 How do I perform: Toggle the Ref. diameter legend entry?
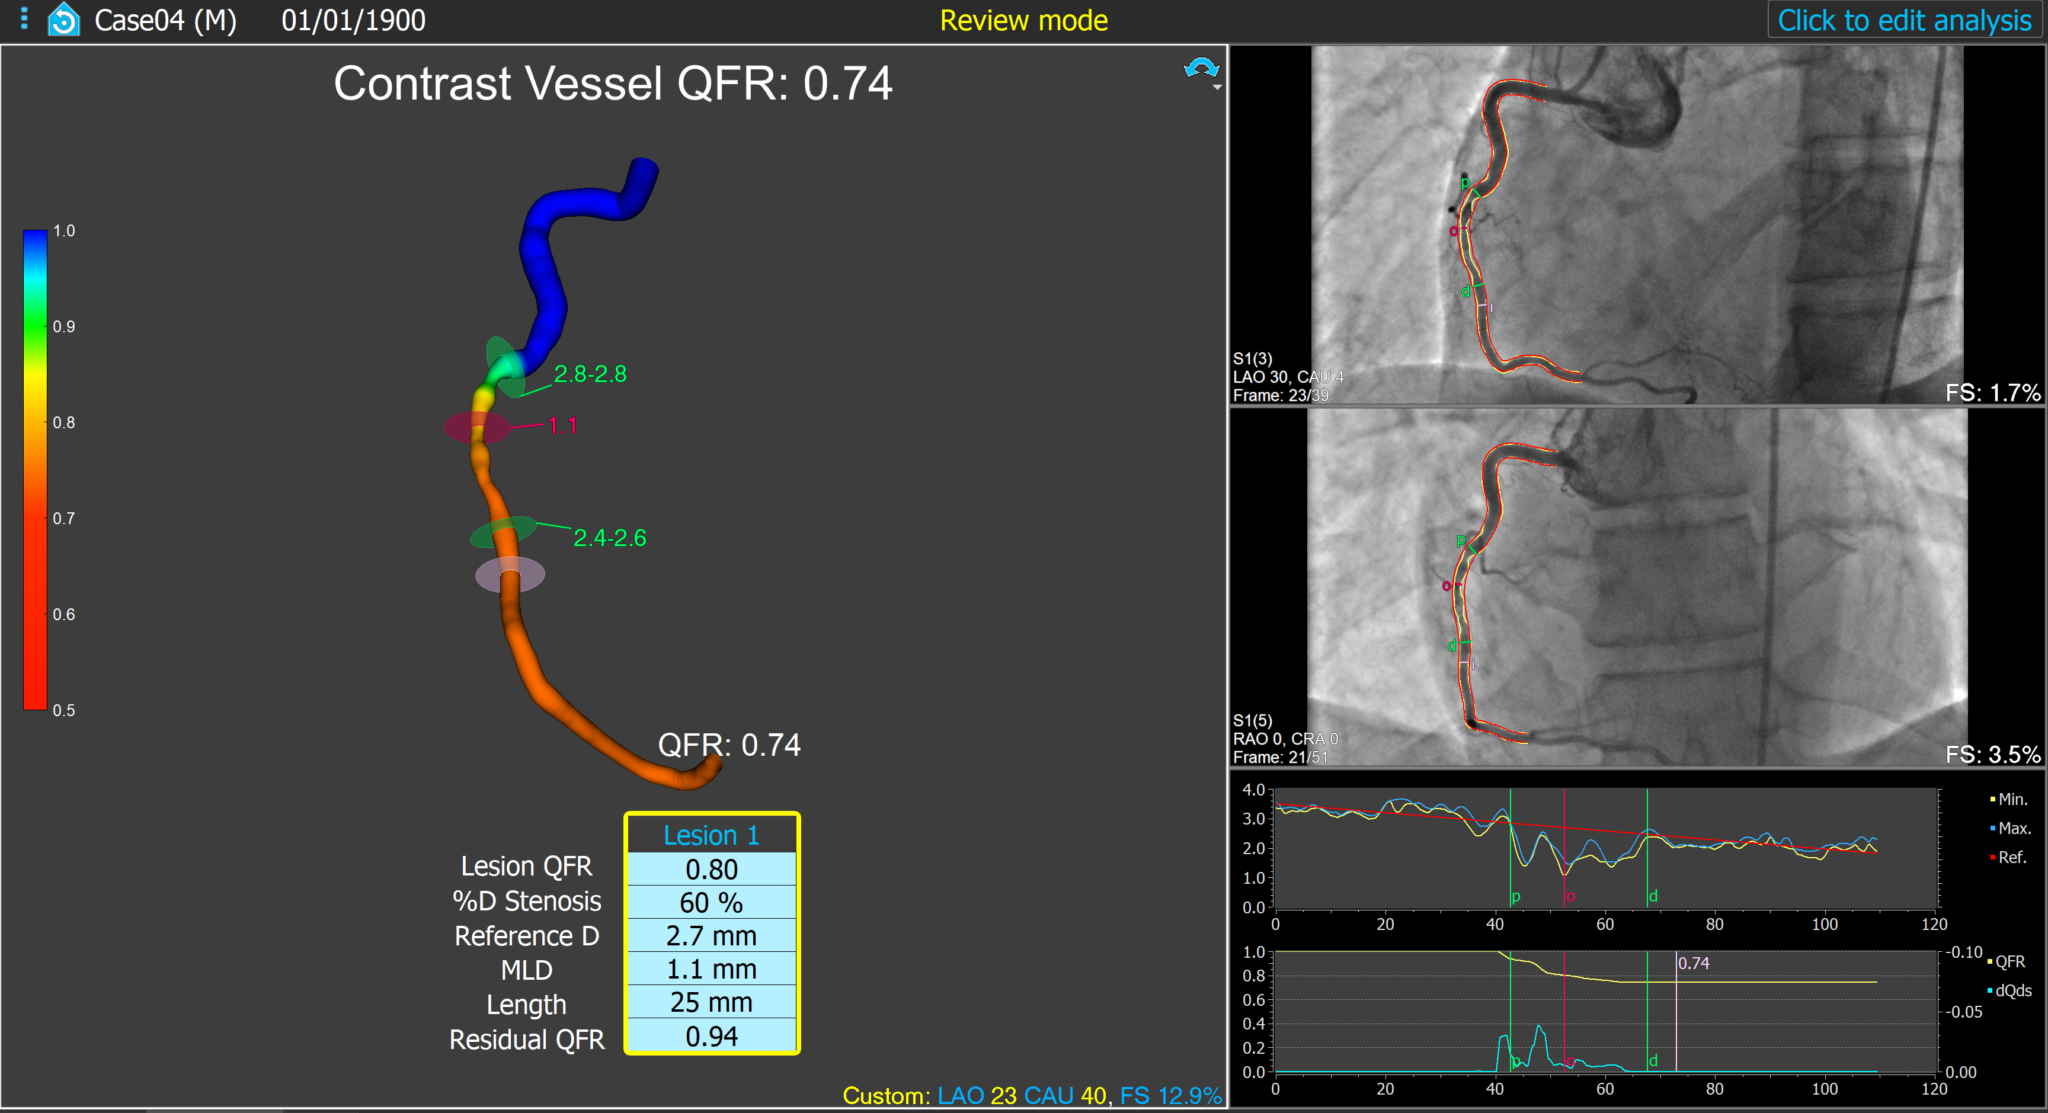click(x=2010, y=857)
